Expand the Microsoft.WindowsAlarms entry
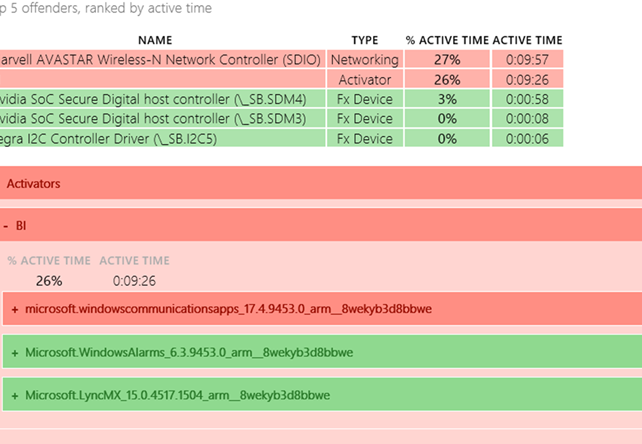642x444 pixels. coord(15,353)
